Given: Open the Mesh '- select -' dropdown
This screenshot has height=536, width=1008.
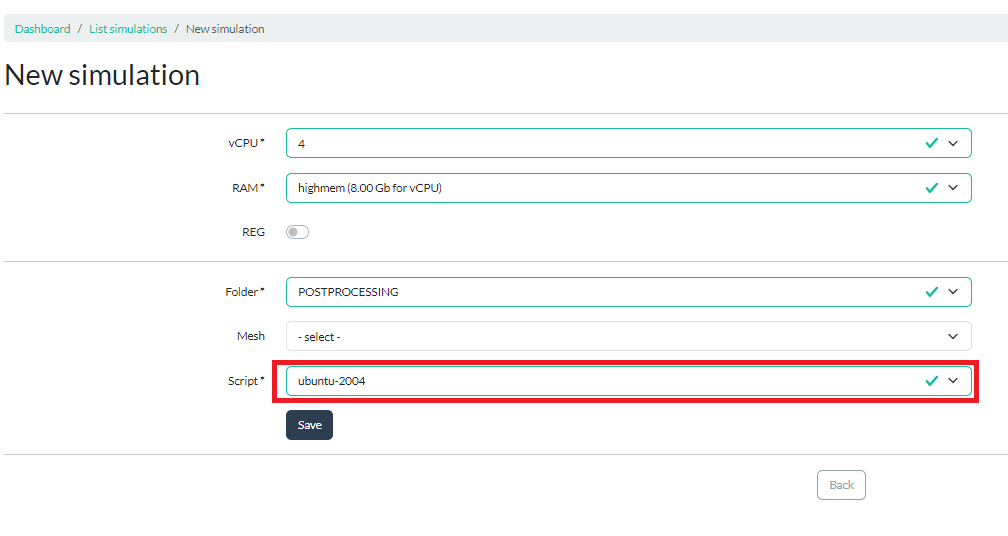Looking at the screenshot, I should (629, 336).
